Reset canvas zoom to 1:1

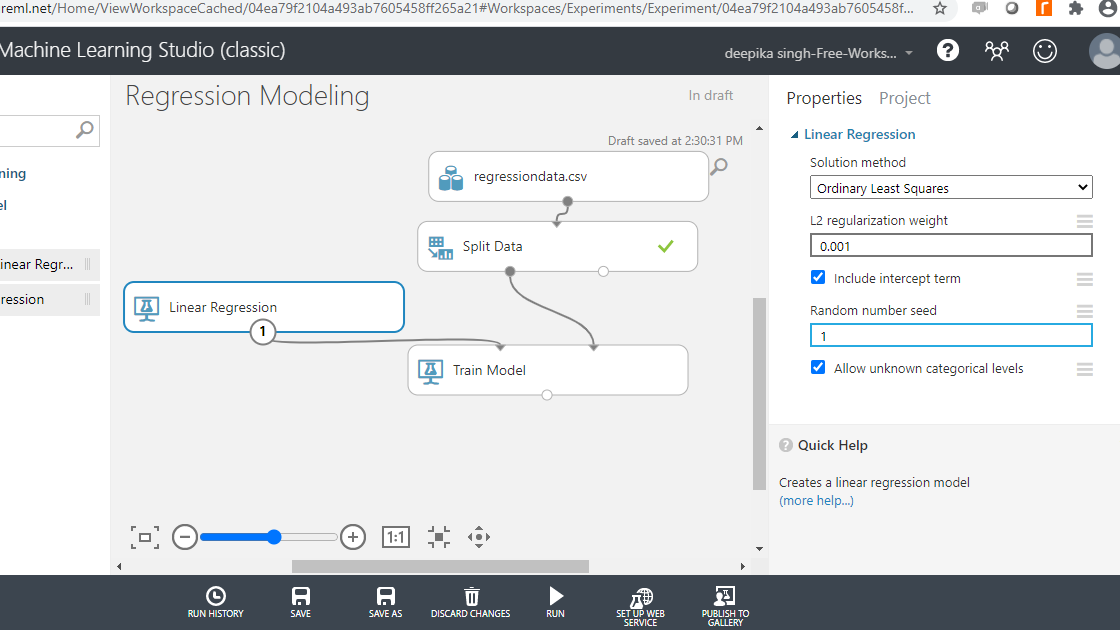click(x=396, y=537)
